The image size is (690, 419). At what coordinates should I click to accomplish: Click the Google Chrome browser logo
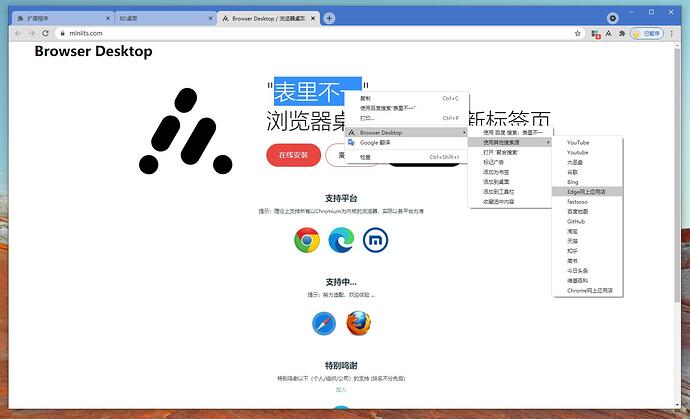307,240
